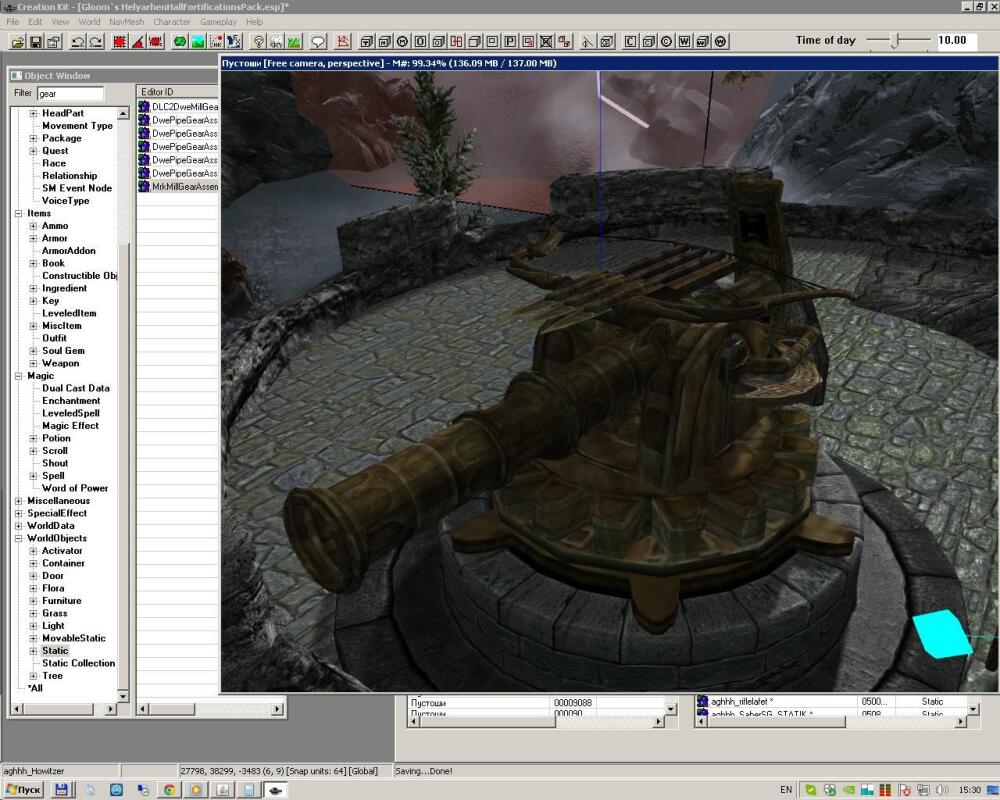Open the Gameplay menu

218,22
